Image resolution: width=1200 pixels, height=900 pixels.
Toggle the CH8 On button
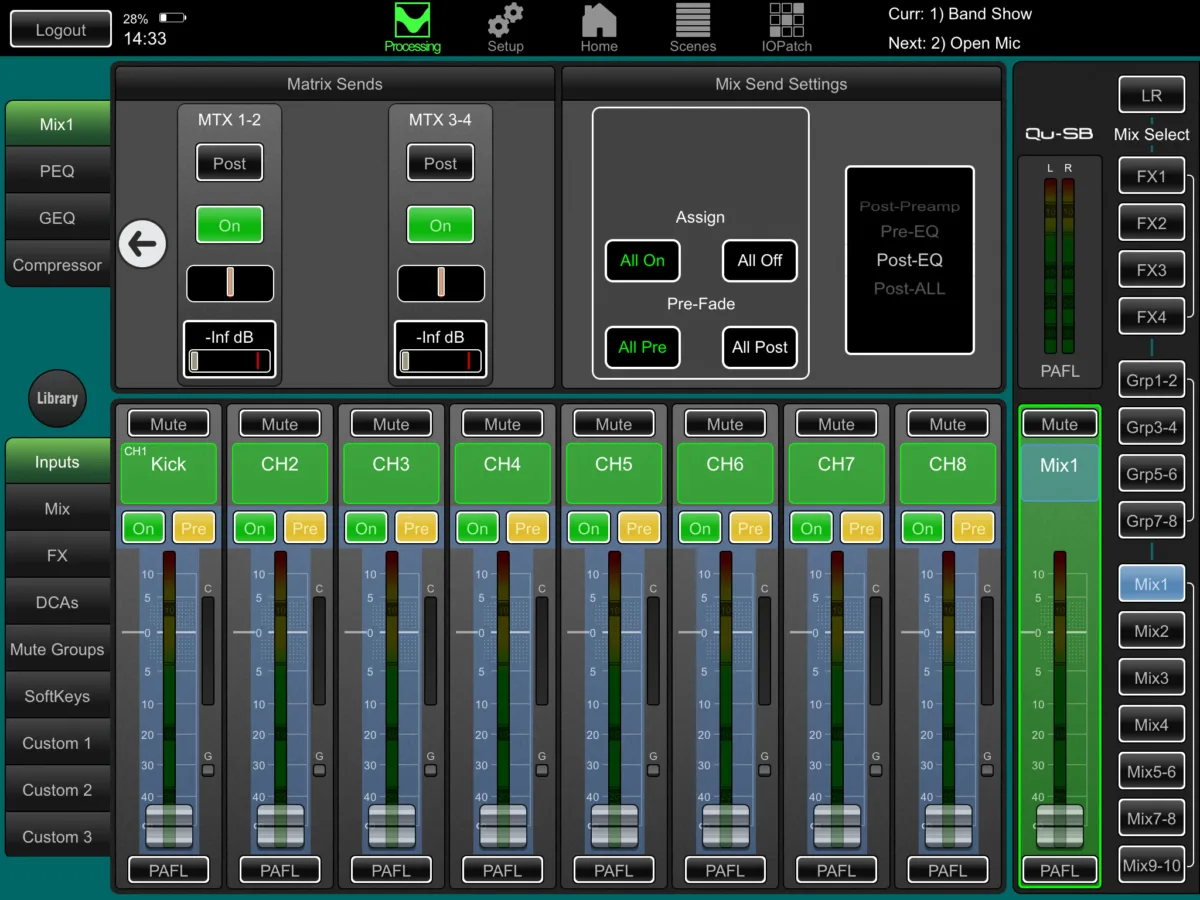pyautogui.click(x=923, y=528)
